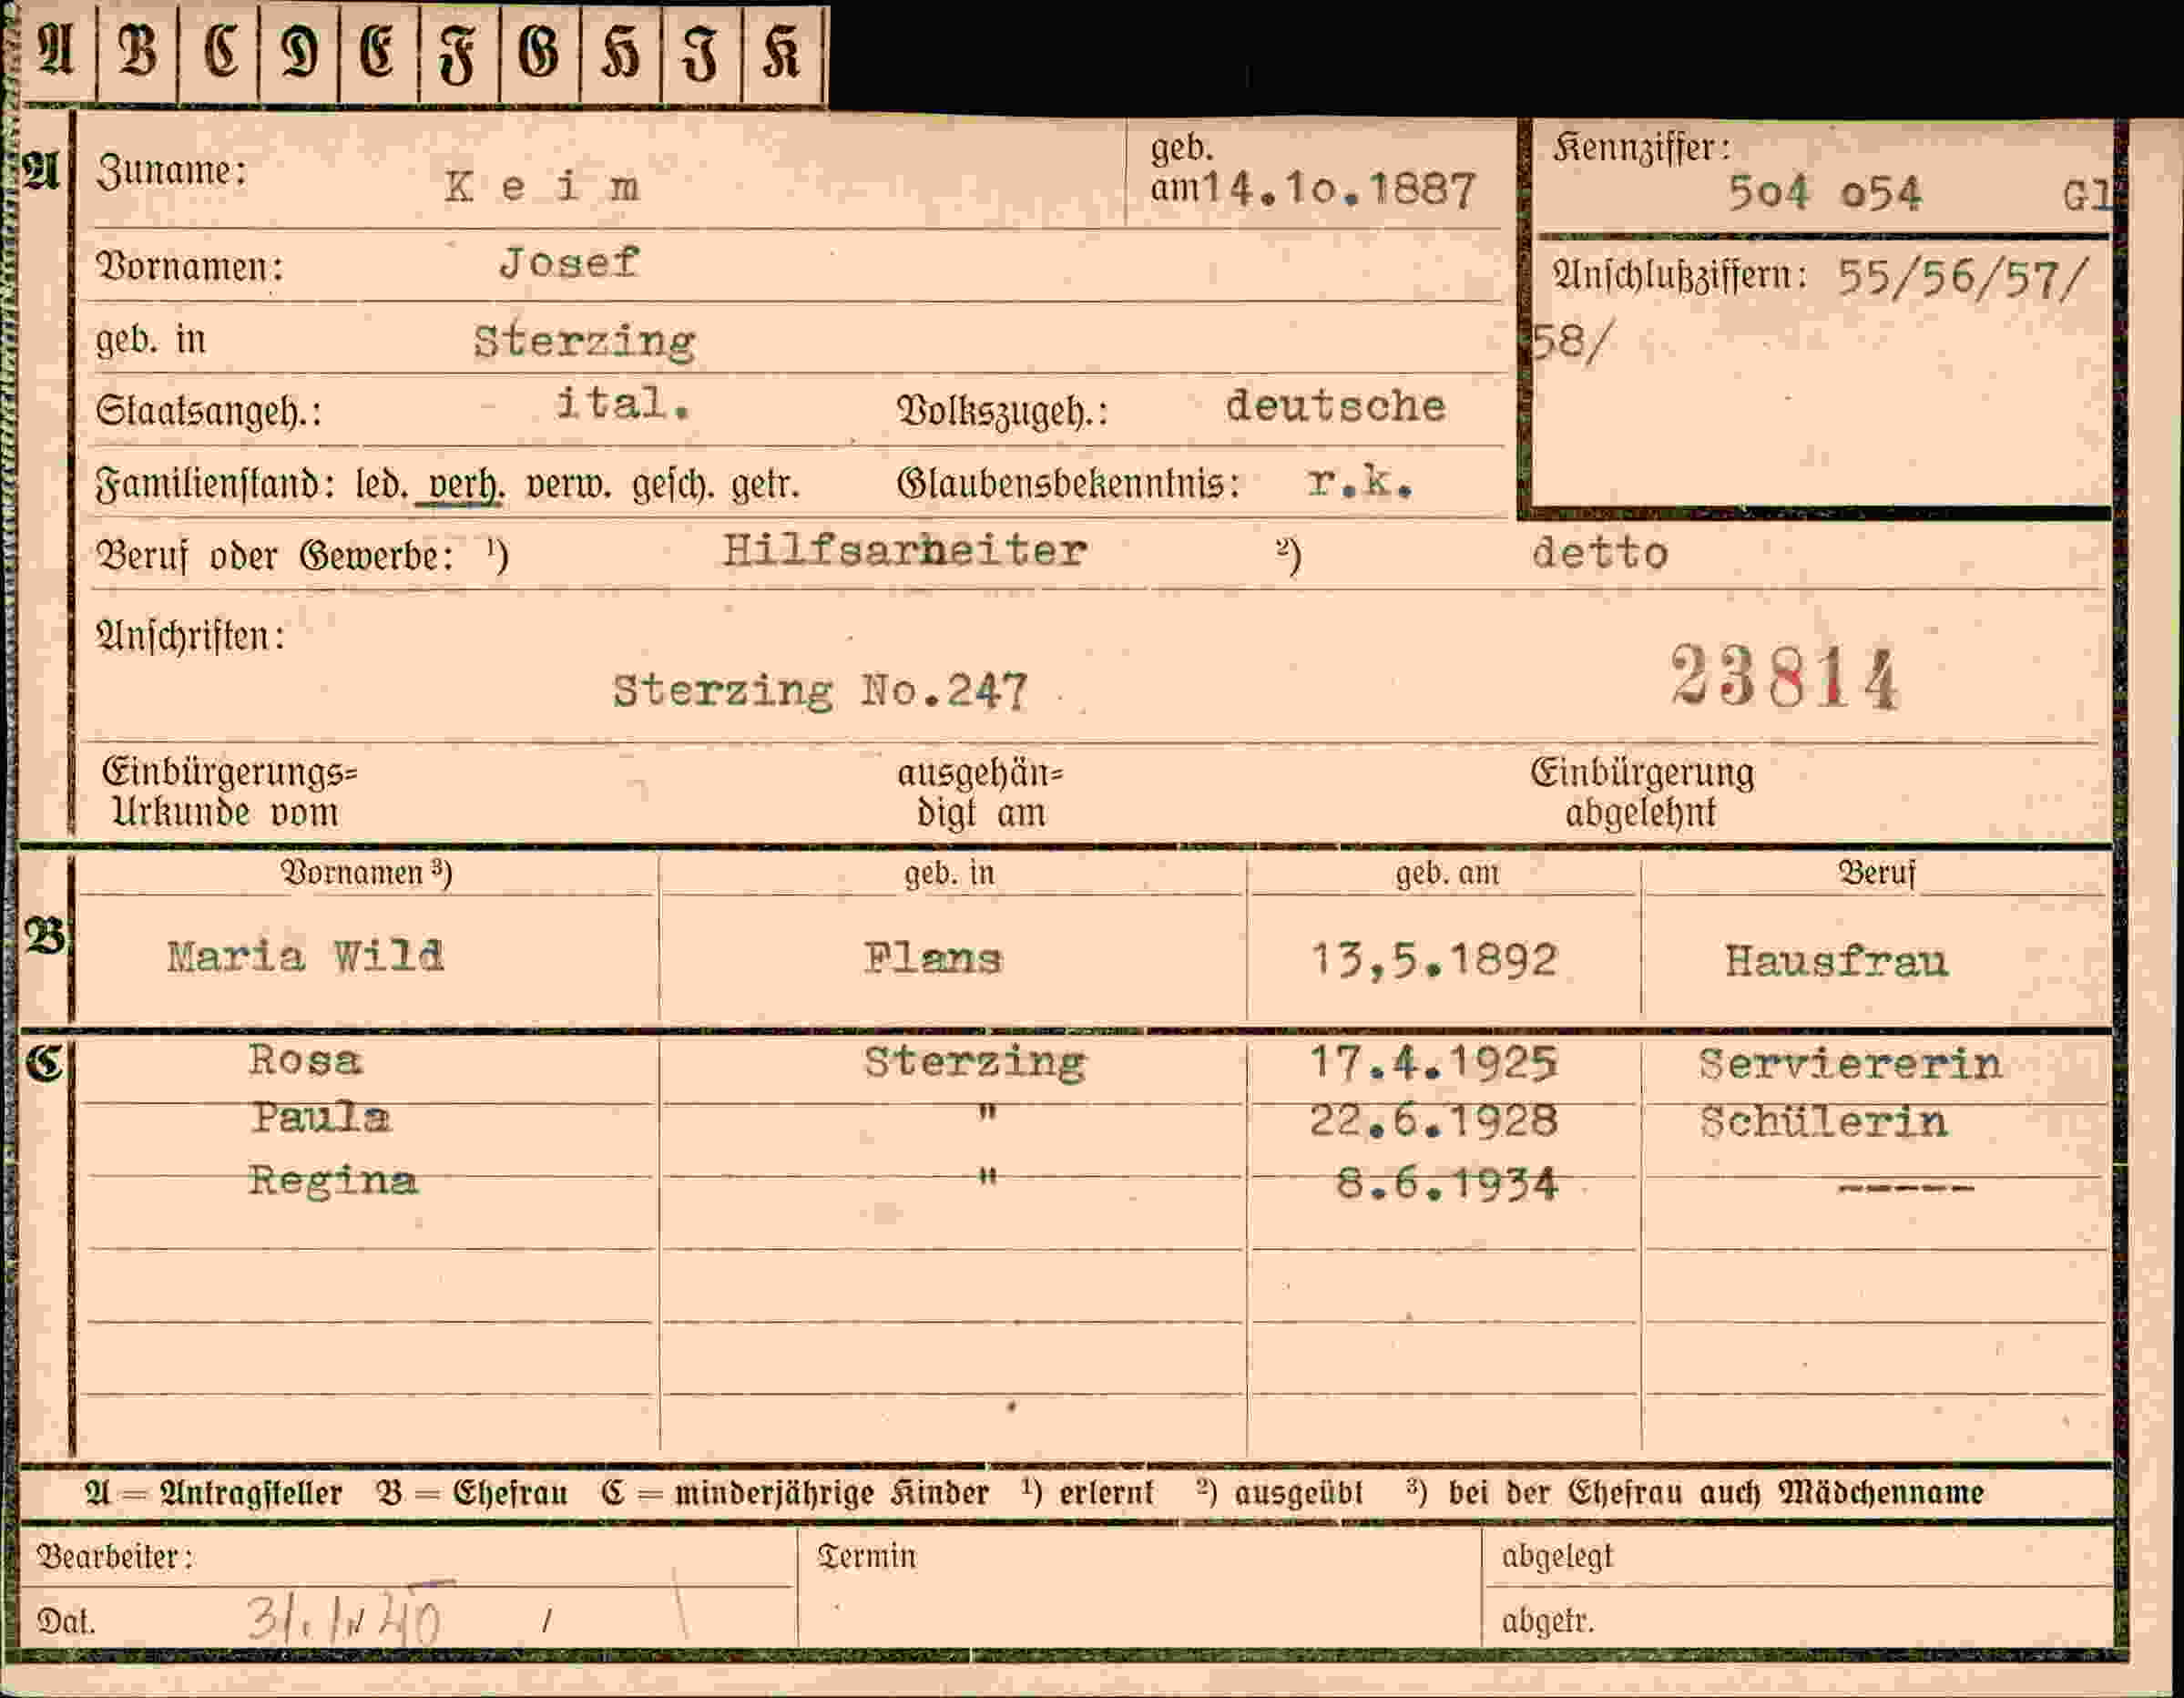Click the occupation "Serviererin"
The width and height of the screenshot is (2184, 1698).
(1850, 1064)
